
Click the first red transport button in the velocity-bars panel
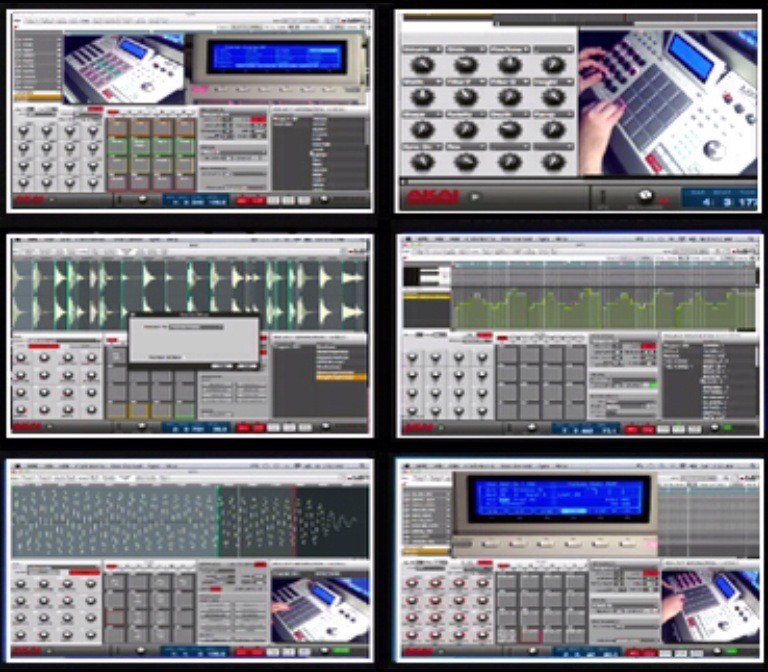click(x=632, y=429)
